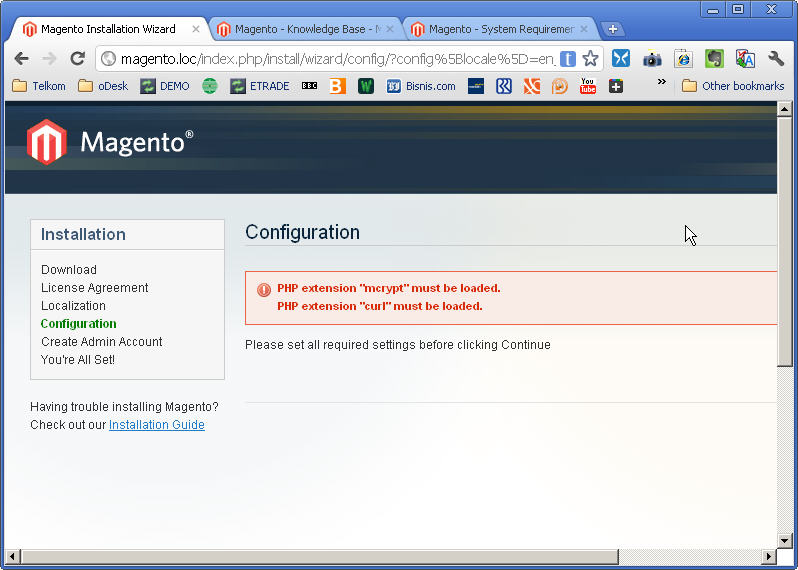The width and height of the screenshot is (798, 570).
Task: Click the Magento logo in header
Action: coord(110,142)
